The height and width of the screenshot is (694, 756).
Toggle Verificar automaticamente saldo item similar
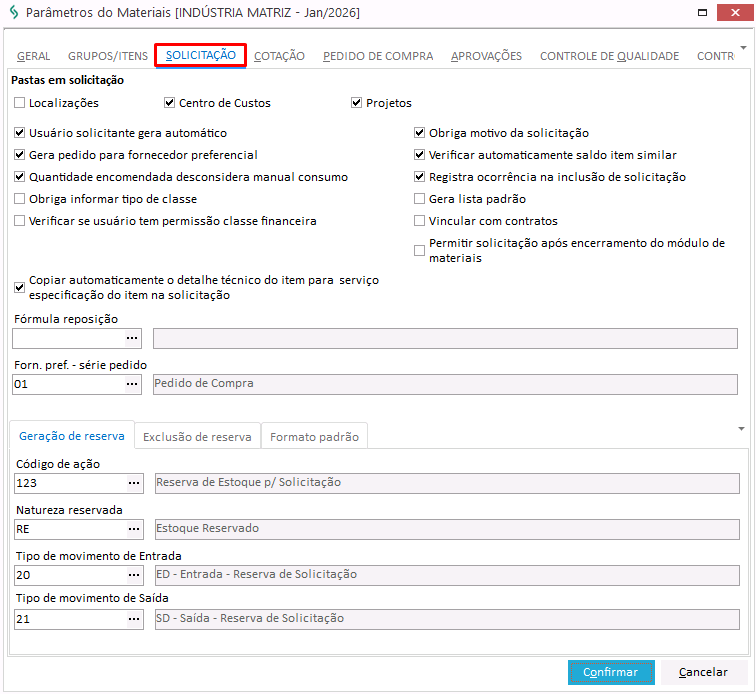point(419,155)
